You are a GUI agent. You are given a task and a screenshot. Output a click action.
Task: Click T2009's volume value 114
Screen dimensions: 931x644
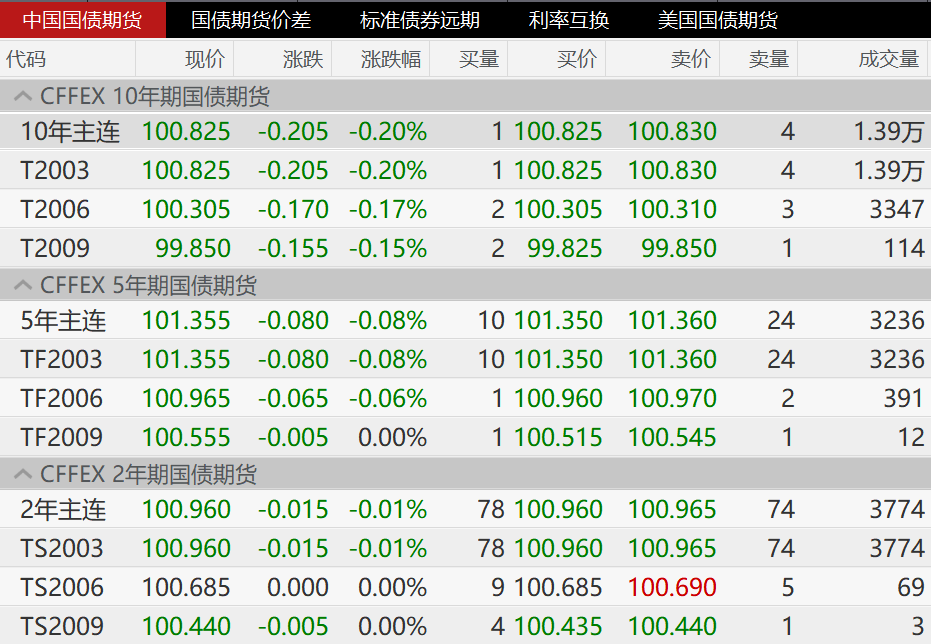tap(904, 248)
